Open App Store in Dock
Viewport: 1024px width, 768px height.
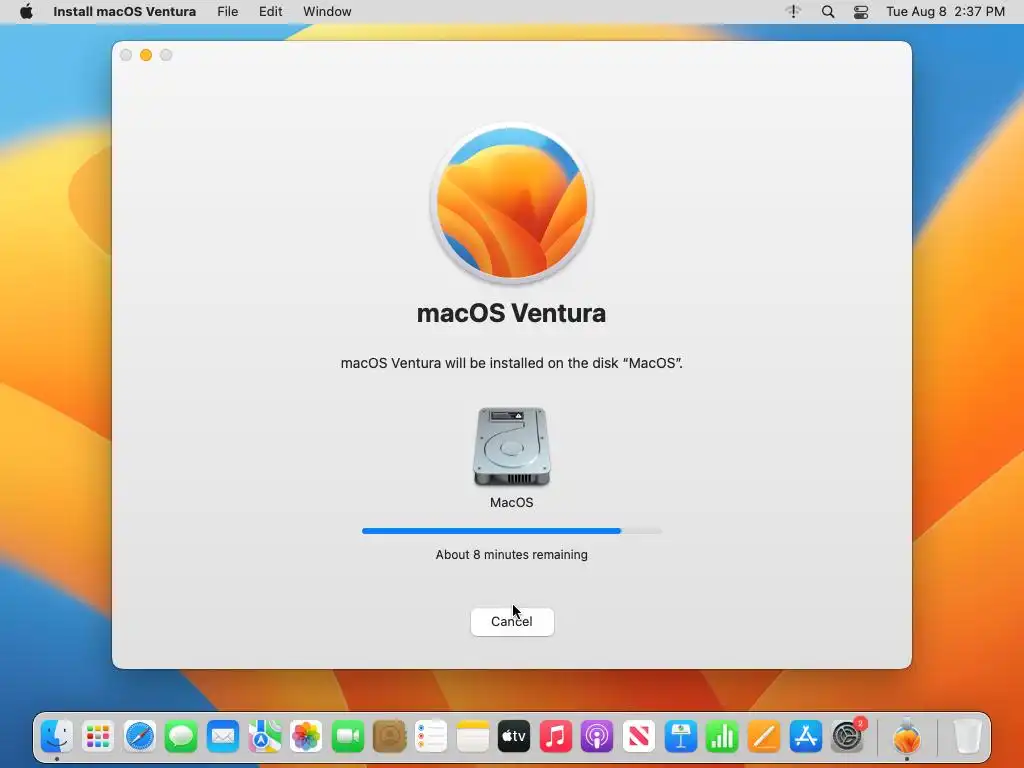[x=805, y=737]
